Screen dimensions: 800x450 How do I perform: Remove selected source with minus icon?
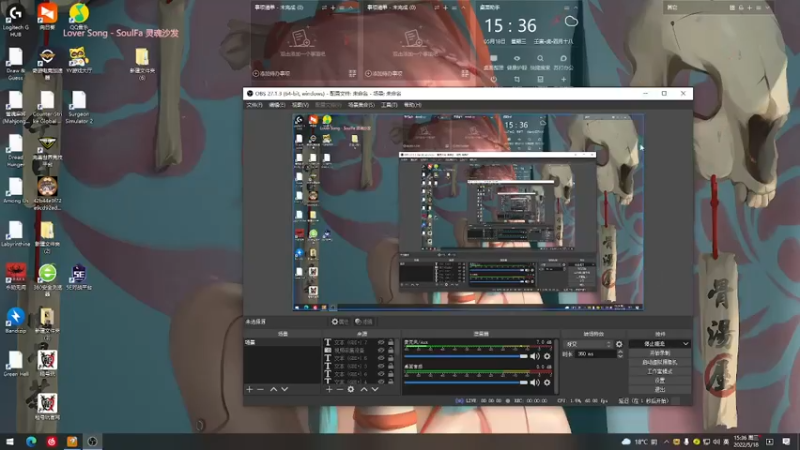[340, 389]
